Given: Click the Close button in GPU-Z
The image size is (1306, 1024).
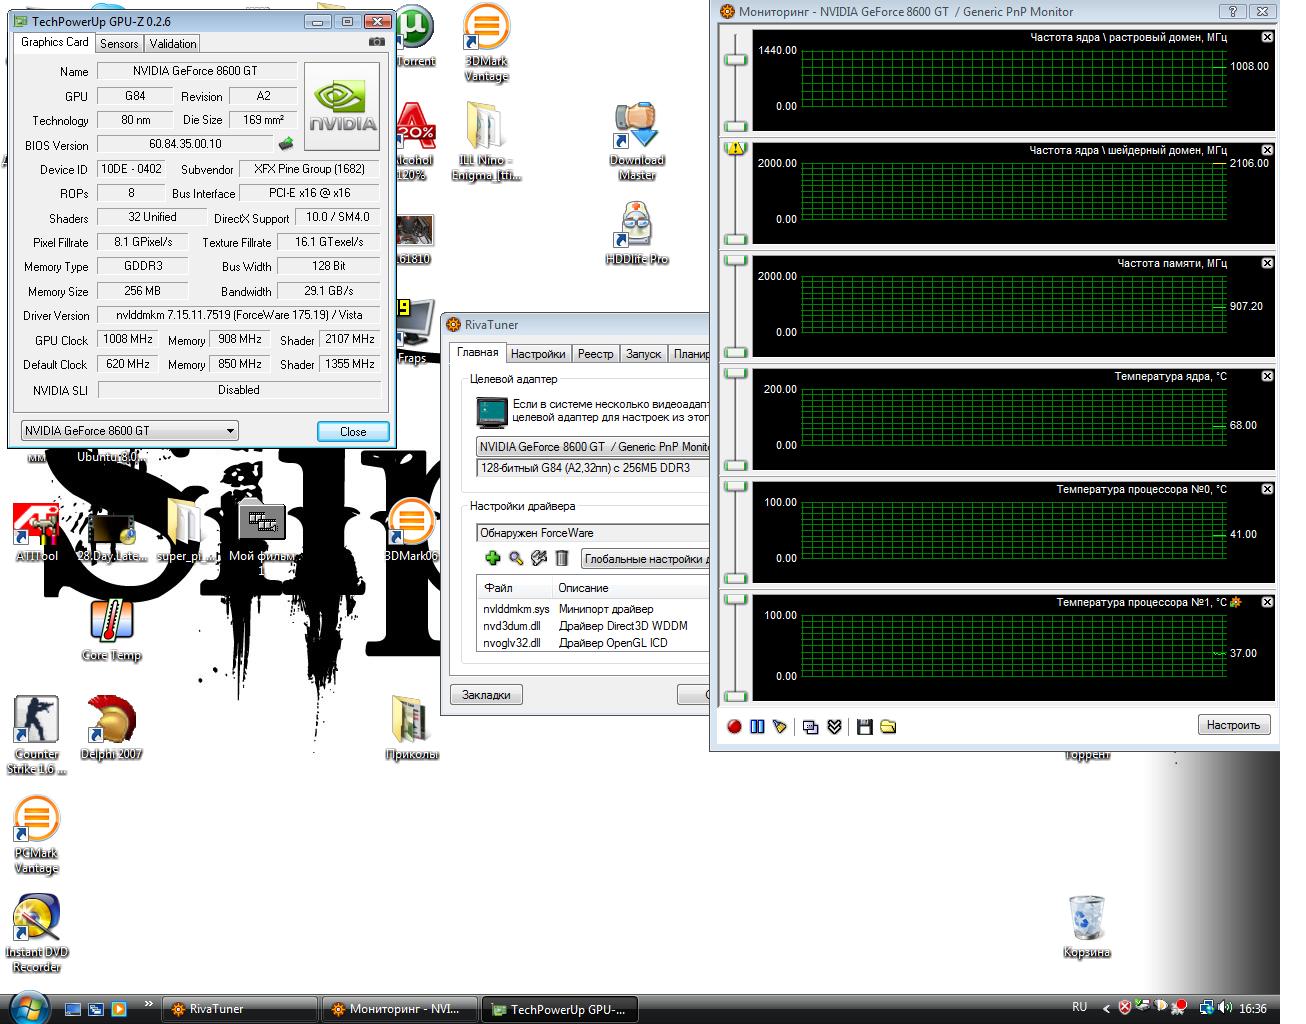Looking at the screenshot, I should point(353,432).
